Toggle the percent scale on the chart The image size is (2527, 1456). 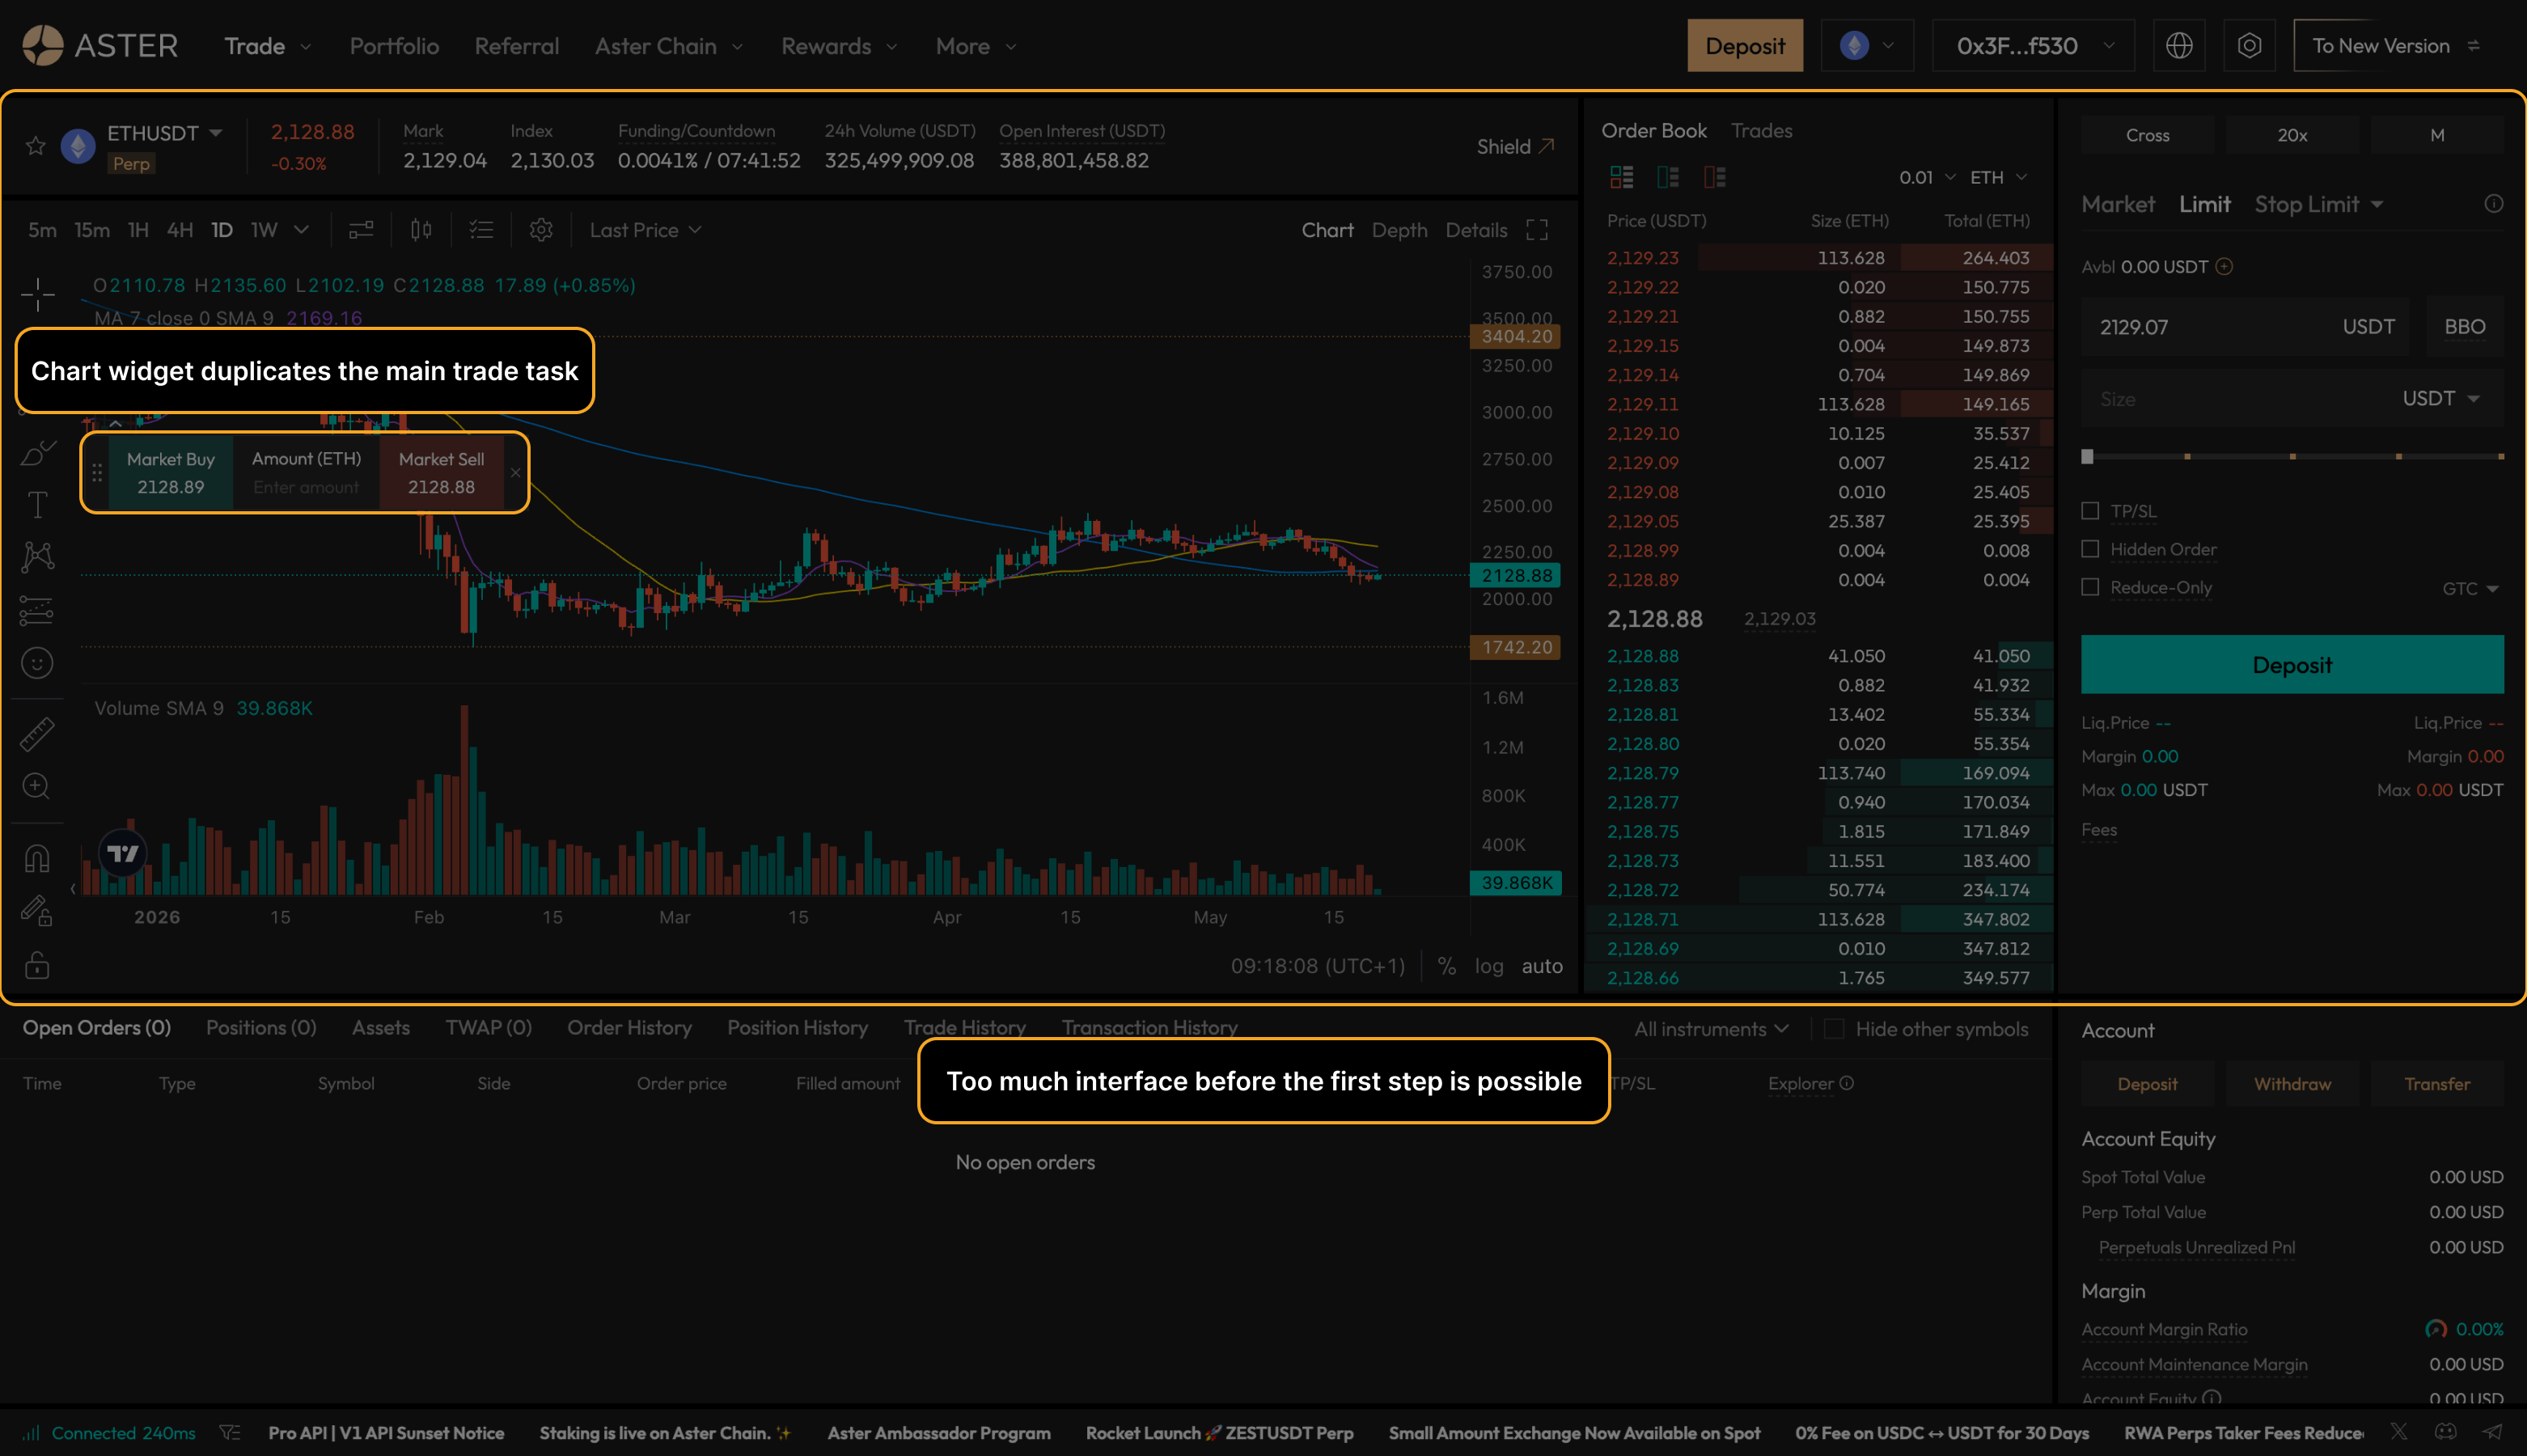(1446, 966)
